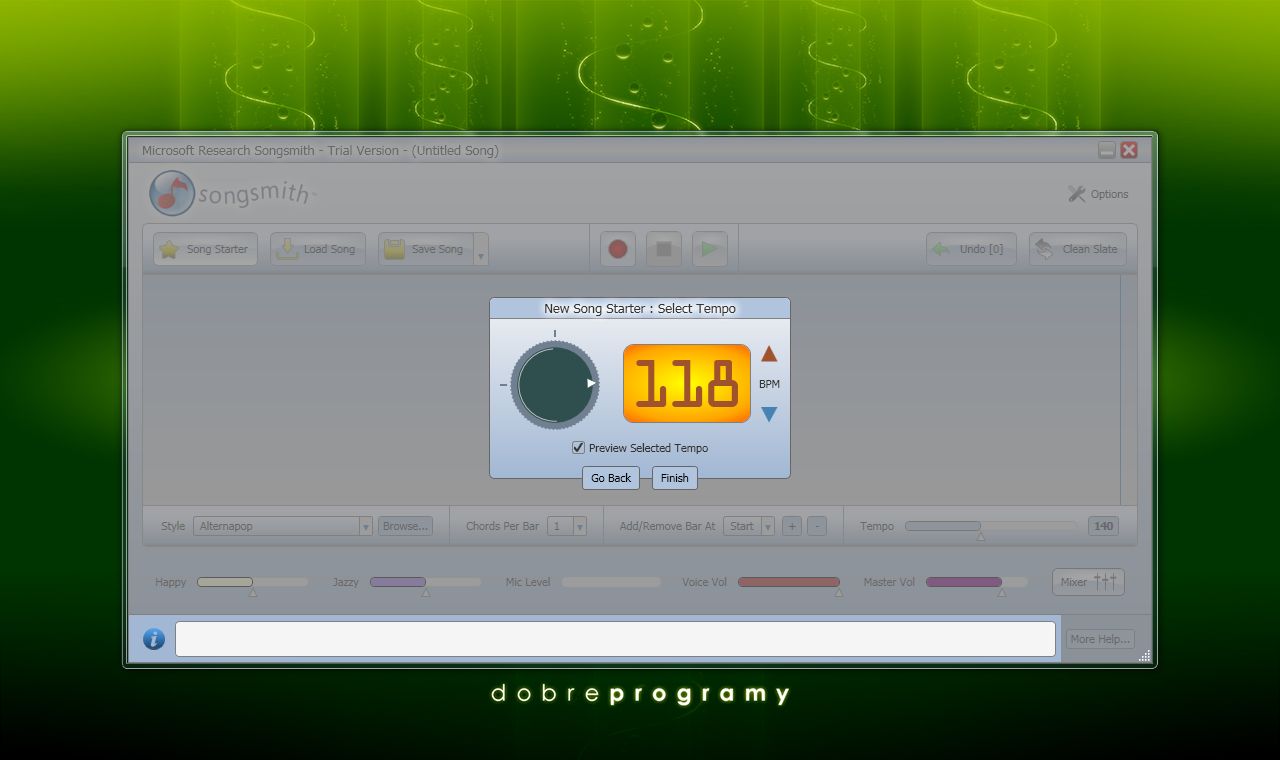Click the tempo dial knob
1280x760 pixels.
pos(555,384)
